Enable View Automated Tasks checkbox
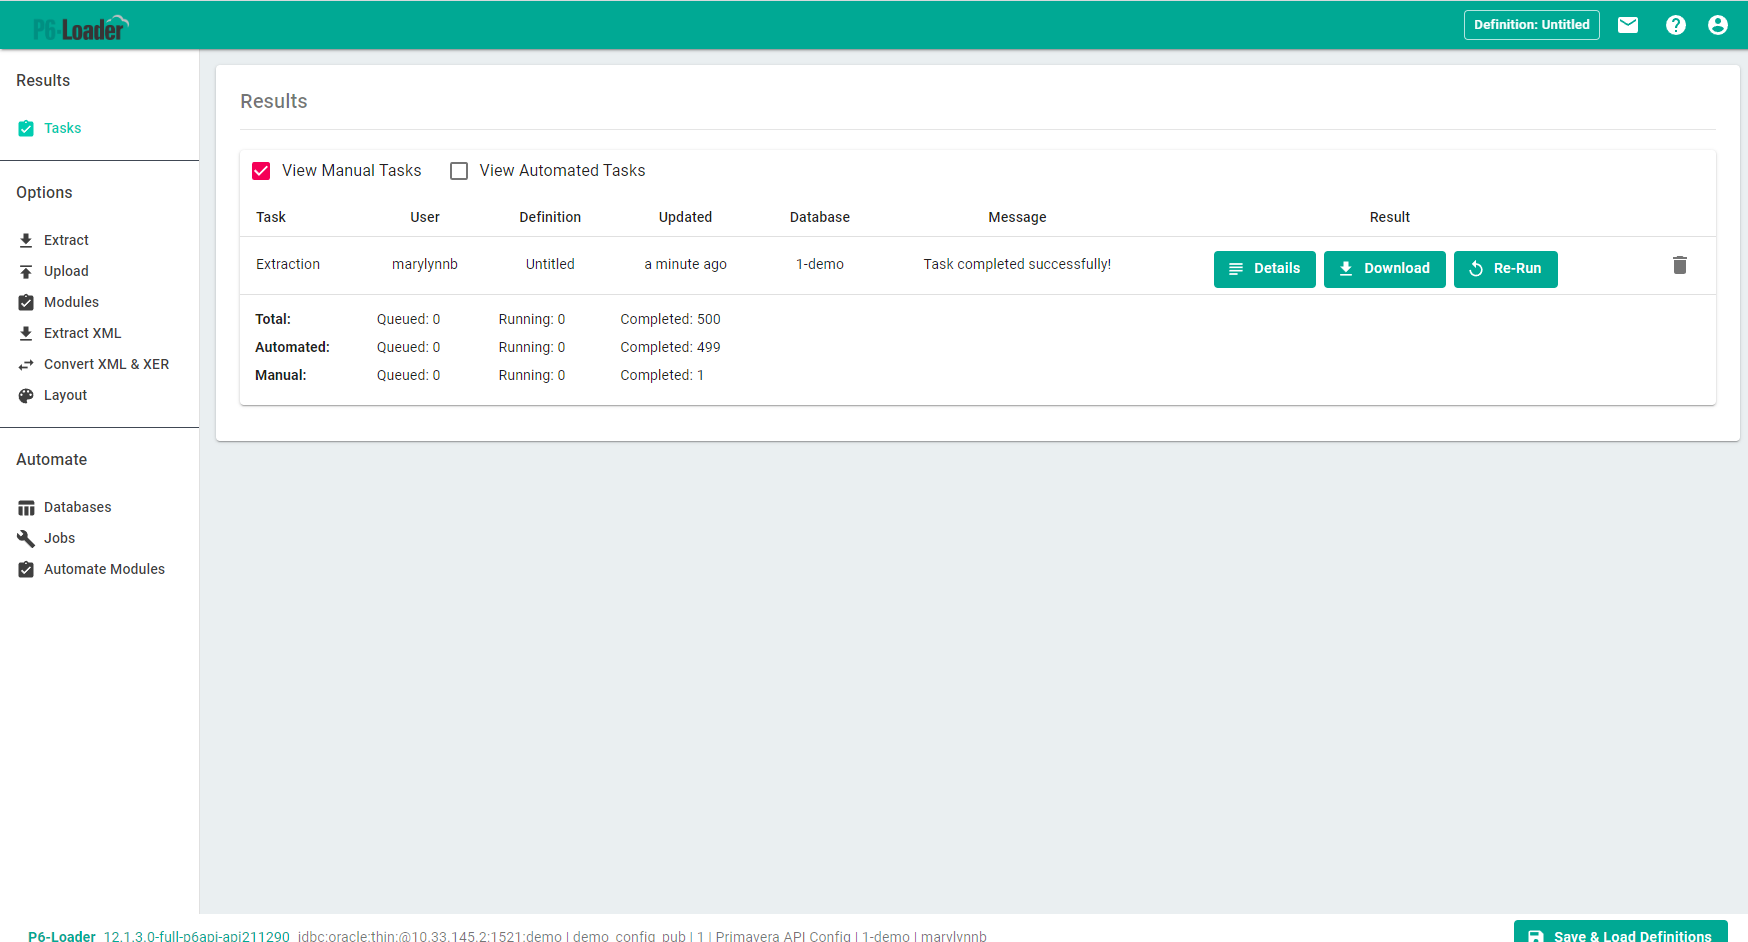Screen dimensions: 1748x942 click(x=459, y=171)
